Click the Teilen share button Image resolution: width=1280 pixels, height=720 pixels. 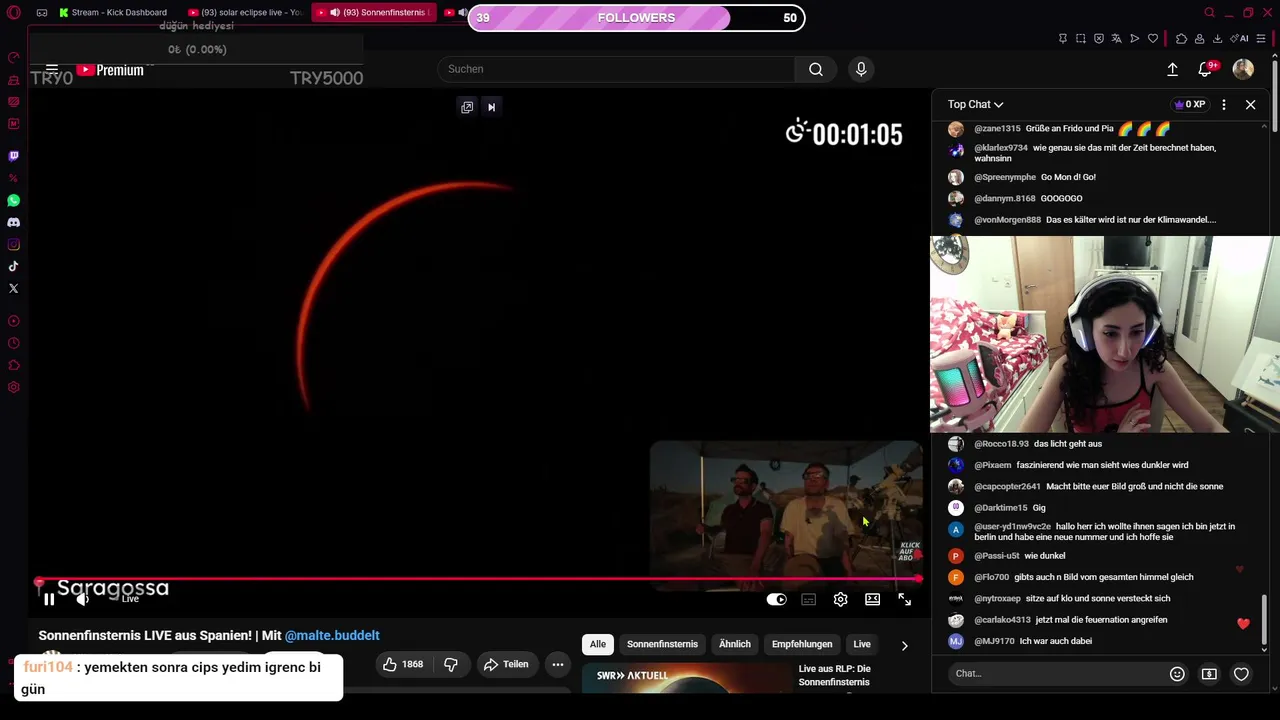(506, 664)
